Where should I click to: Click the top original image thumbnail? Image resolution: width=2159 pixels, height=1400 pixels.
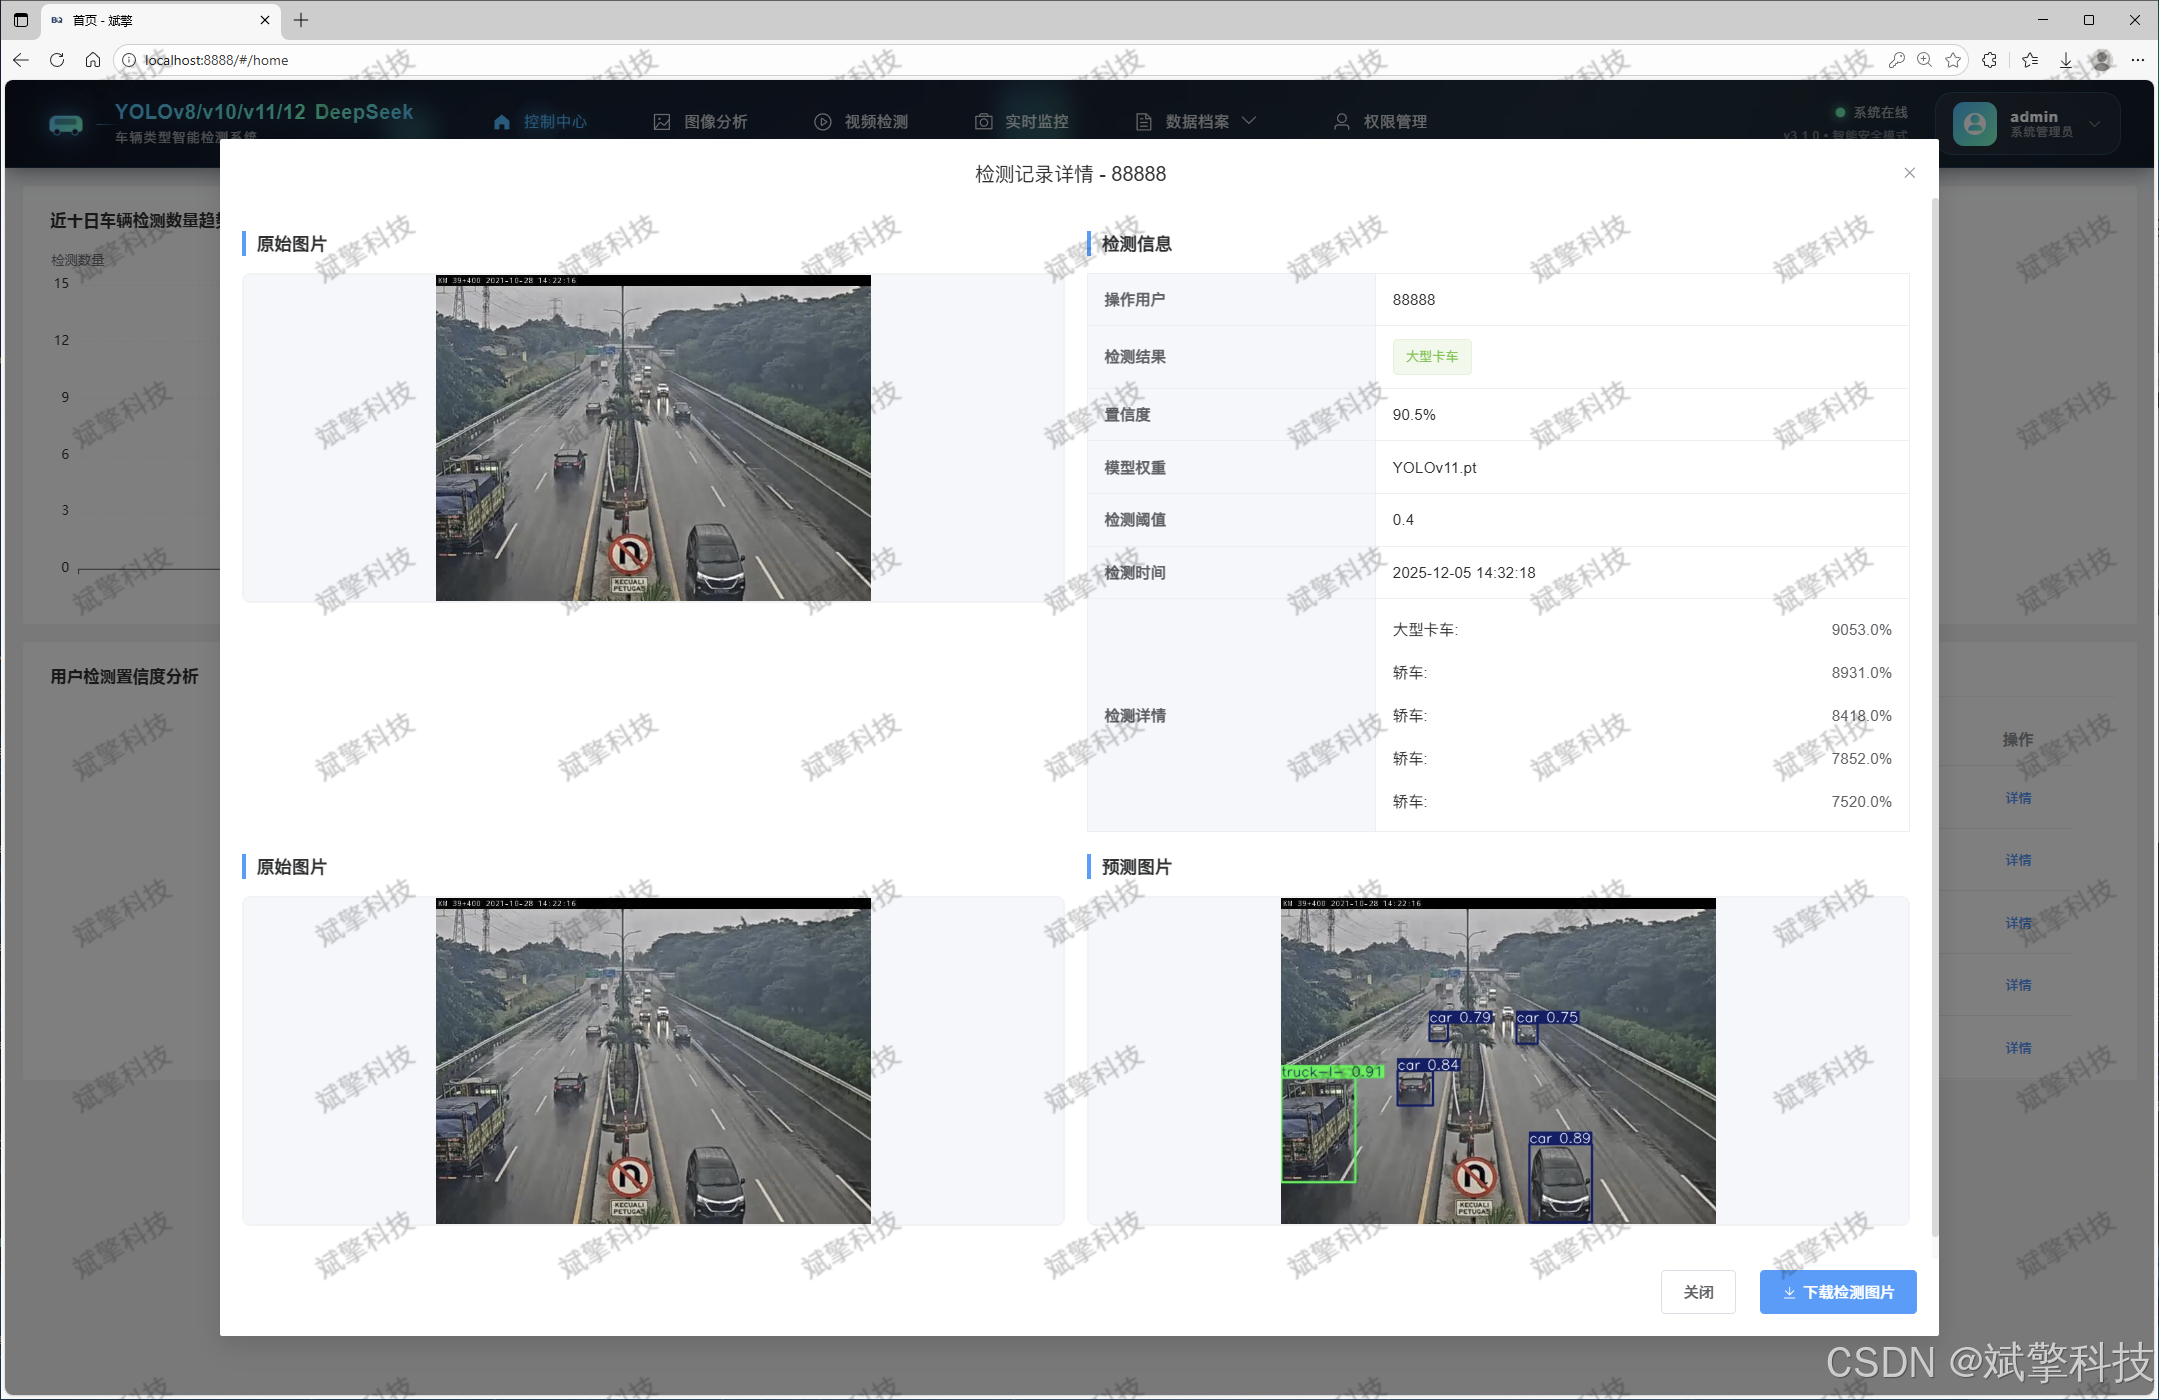653,438
